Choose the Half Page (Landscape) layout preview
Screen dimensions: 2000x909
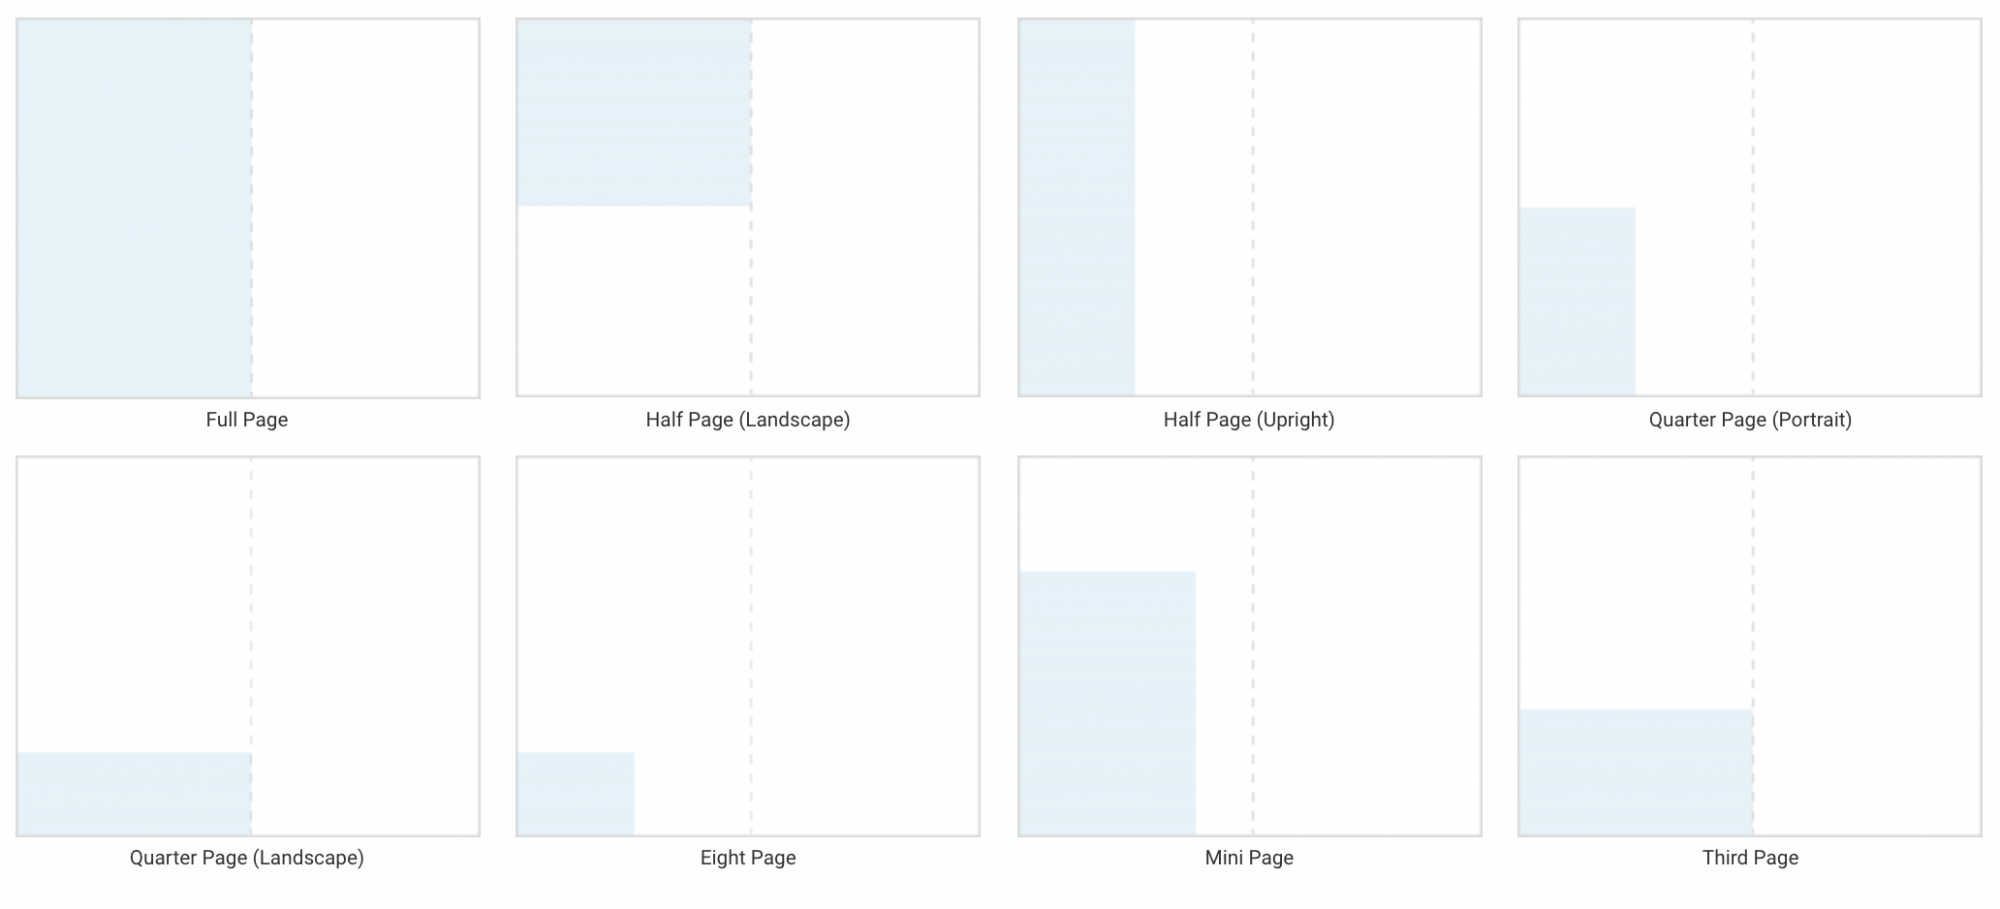click(748, 208)
